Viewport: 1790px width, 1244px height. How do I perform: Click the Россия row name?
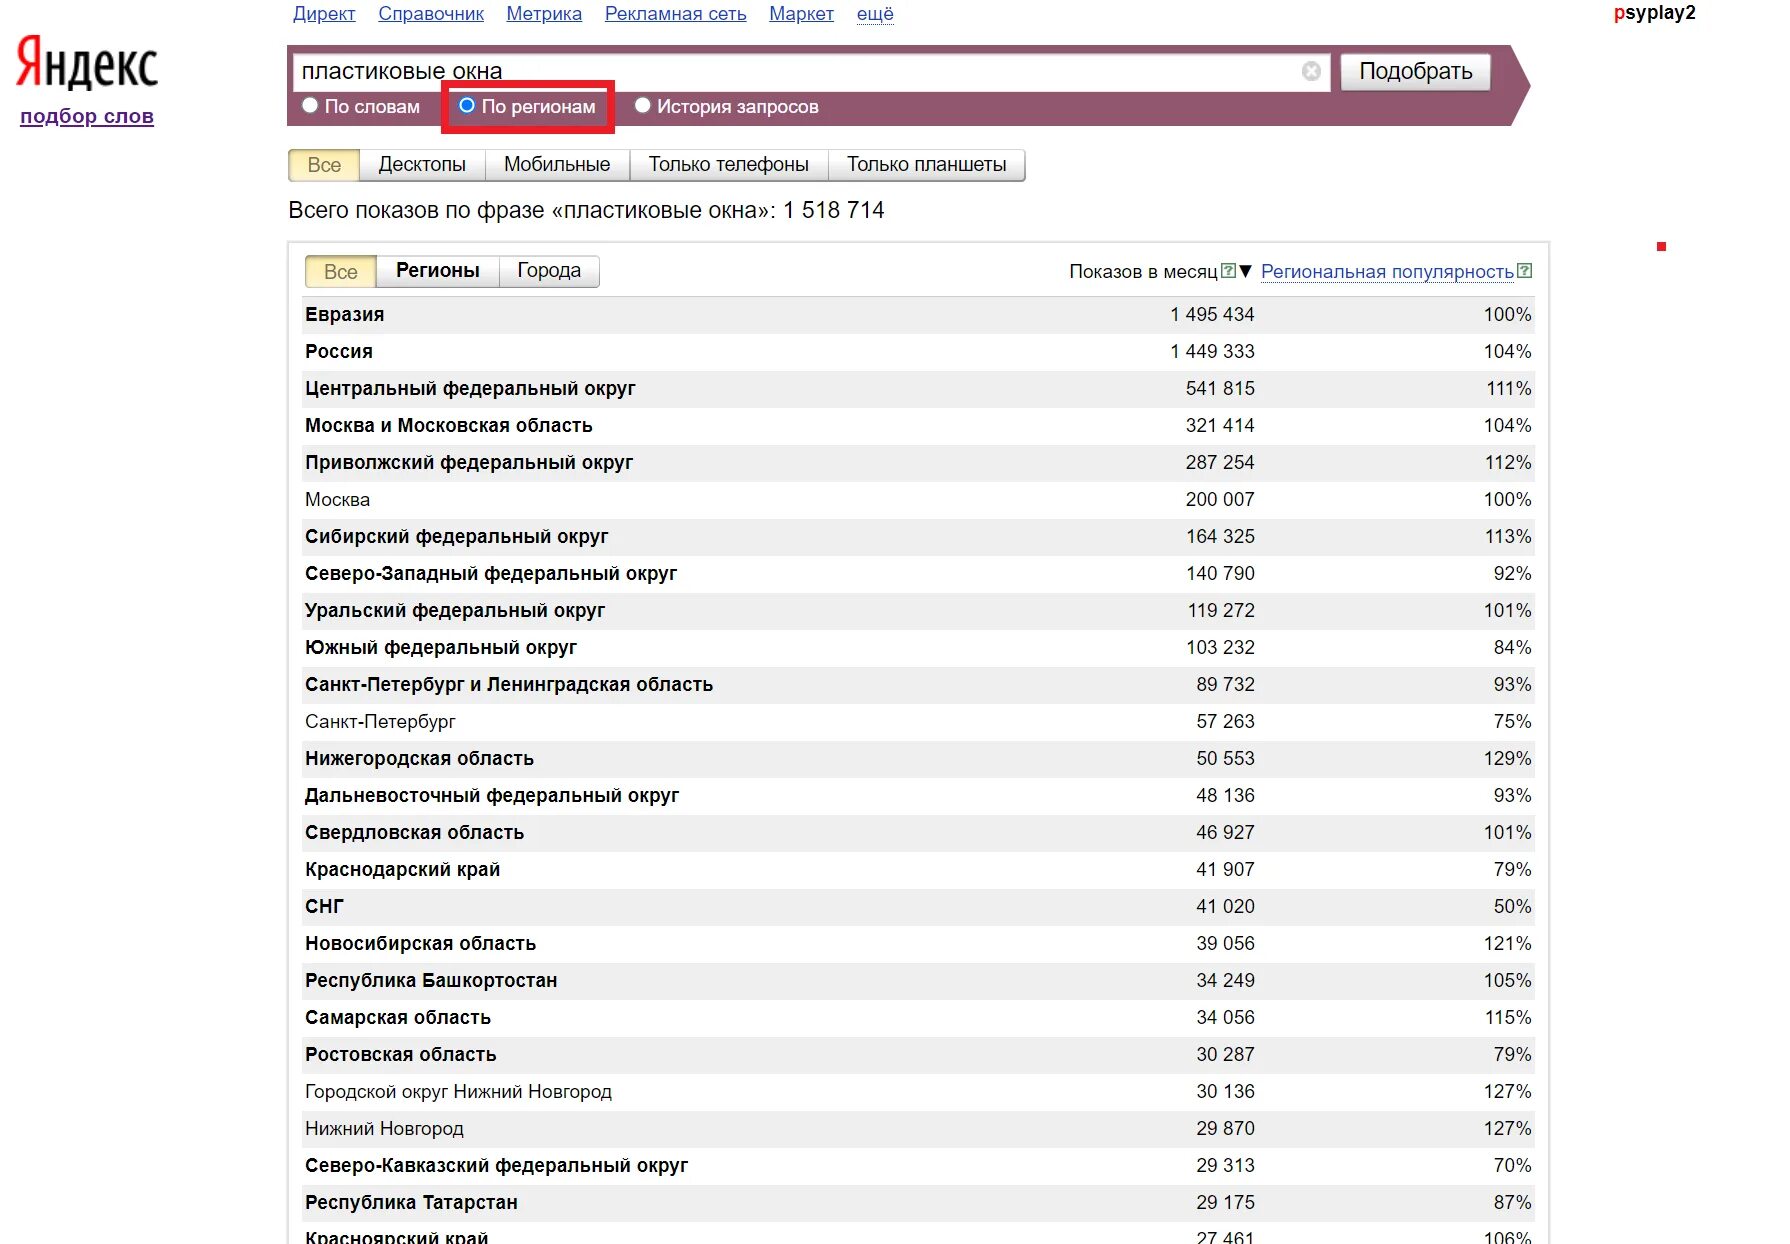pos(339,351)
